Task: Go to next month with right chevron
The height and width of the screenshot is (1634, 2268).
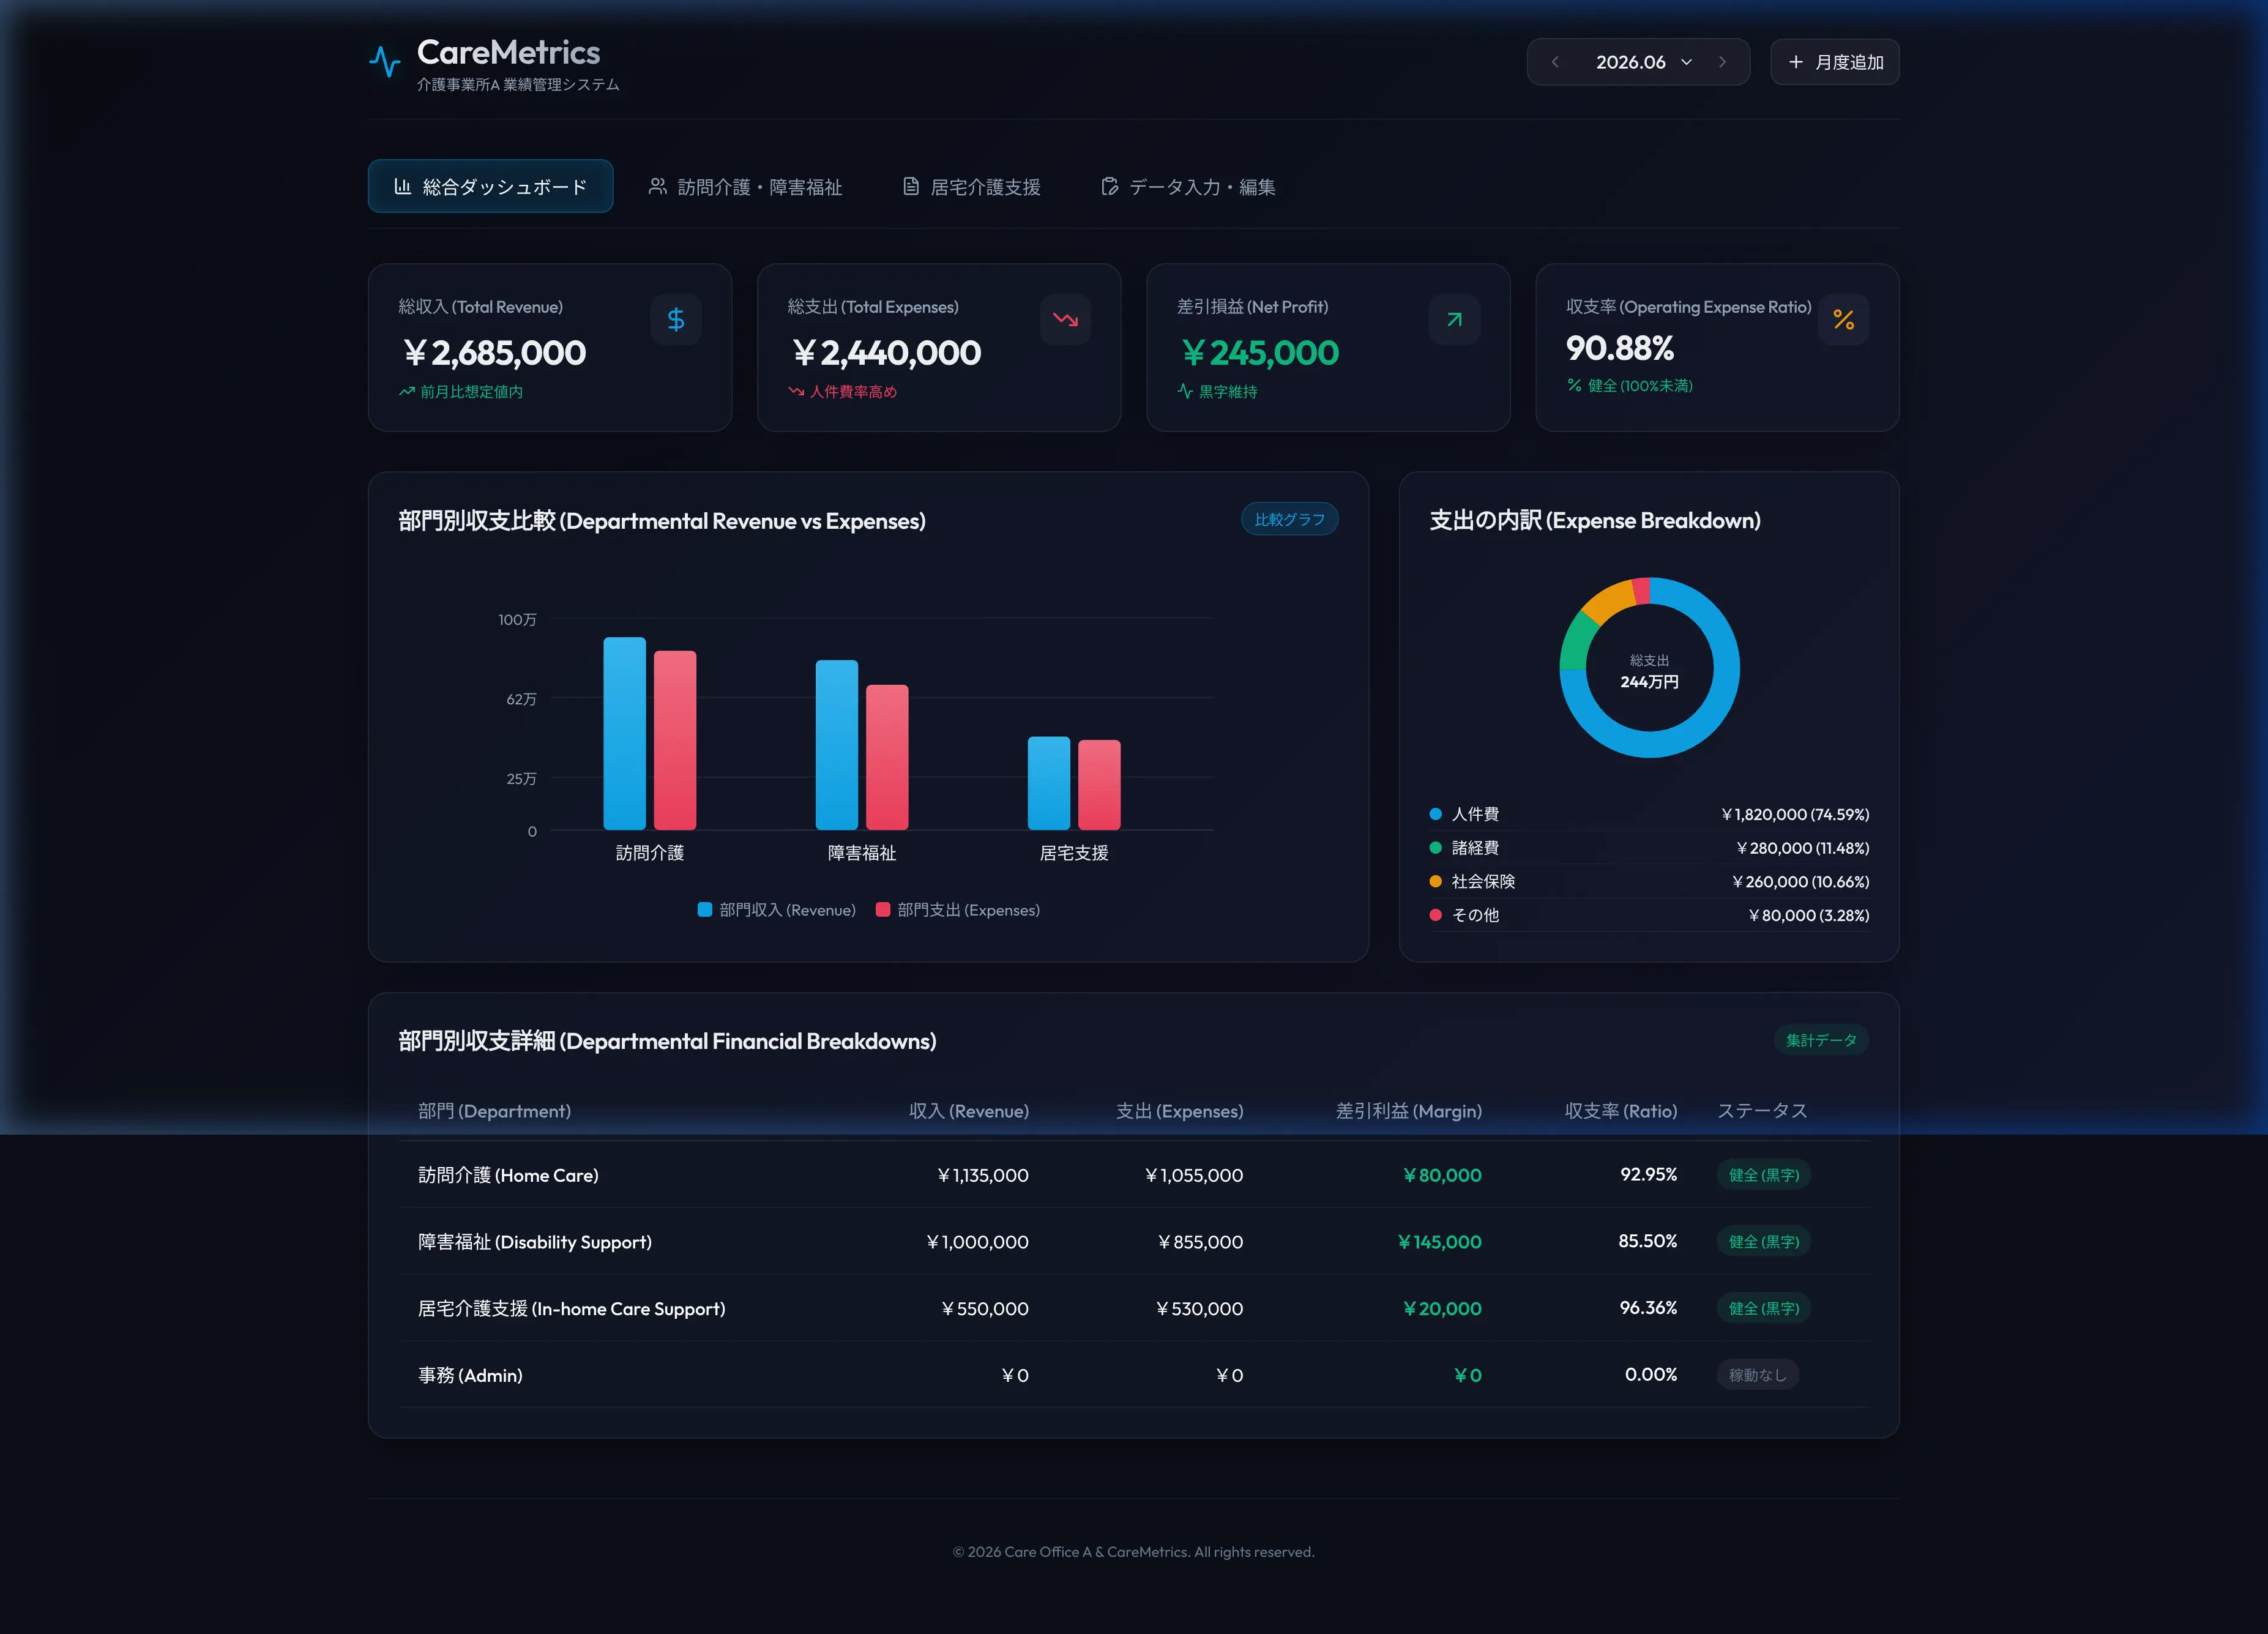Action: (1722, 62)
